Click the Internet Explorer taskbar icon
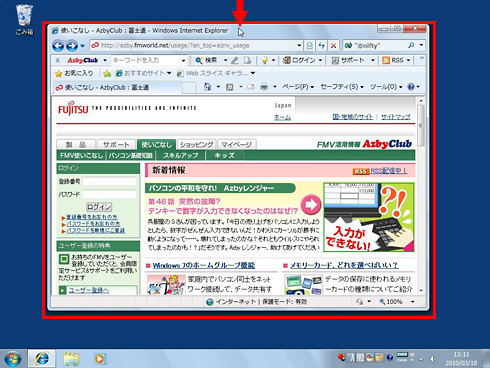The width and height of the screenshot is (490, 368). pos(41,358)
